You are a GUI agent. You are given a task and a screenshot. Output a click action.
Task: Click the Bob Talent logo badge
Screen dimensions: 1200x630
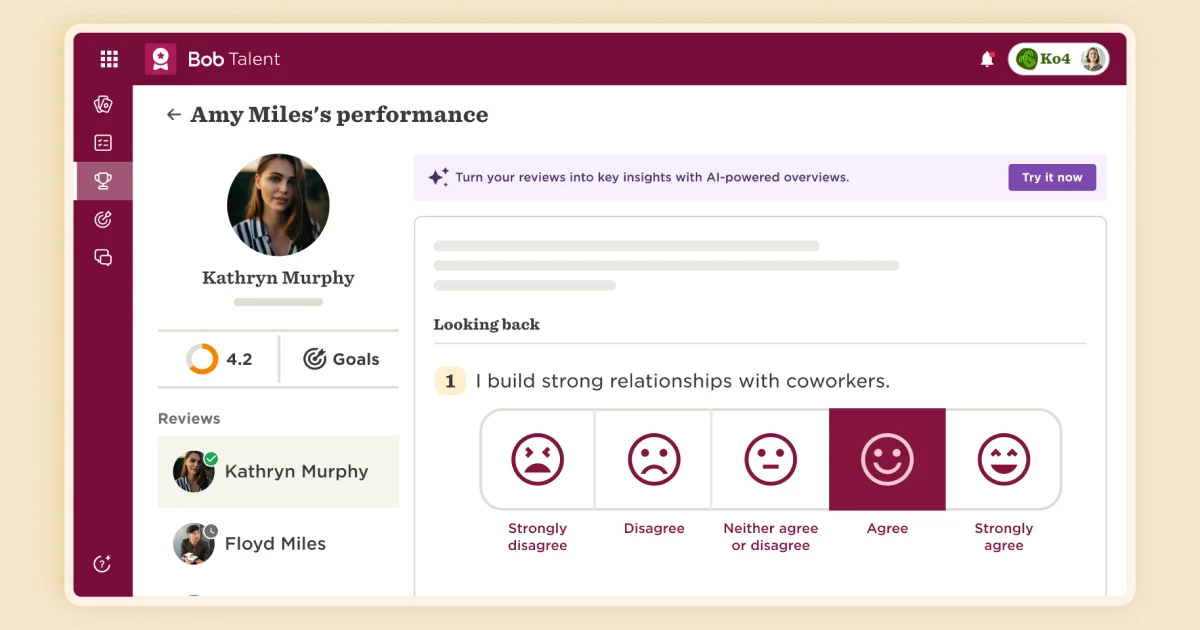click(160, 58)
